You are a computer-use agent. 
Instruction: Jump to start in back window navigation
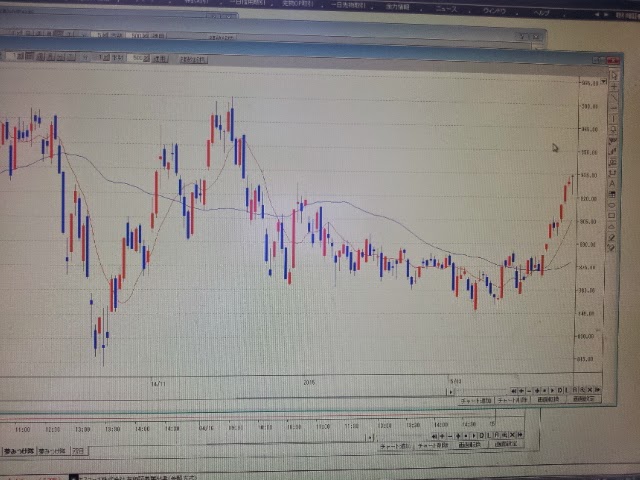click(435, 436)
